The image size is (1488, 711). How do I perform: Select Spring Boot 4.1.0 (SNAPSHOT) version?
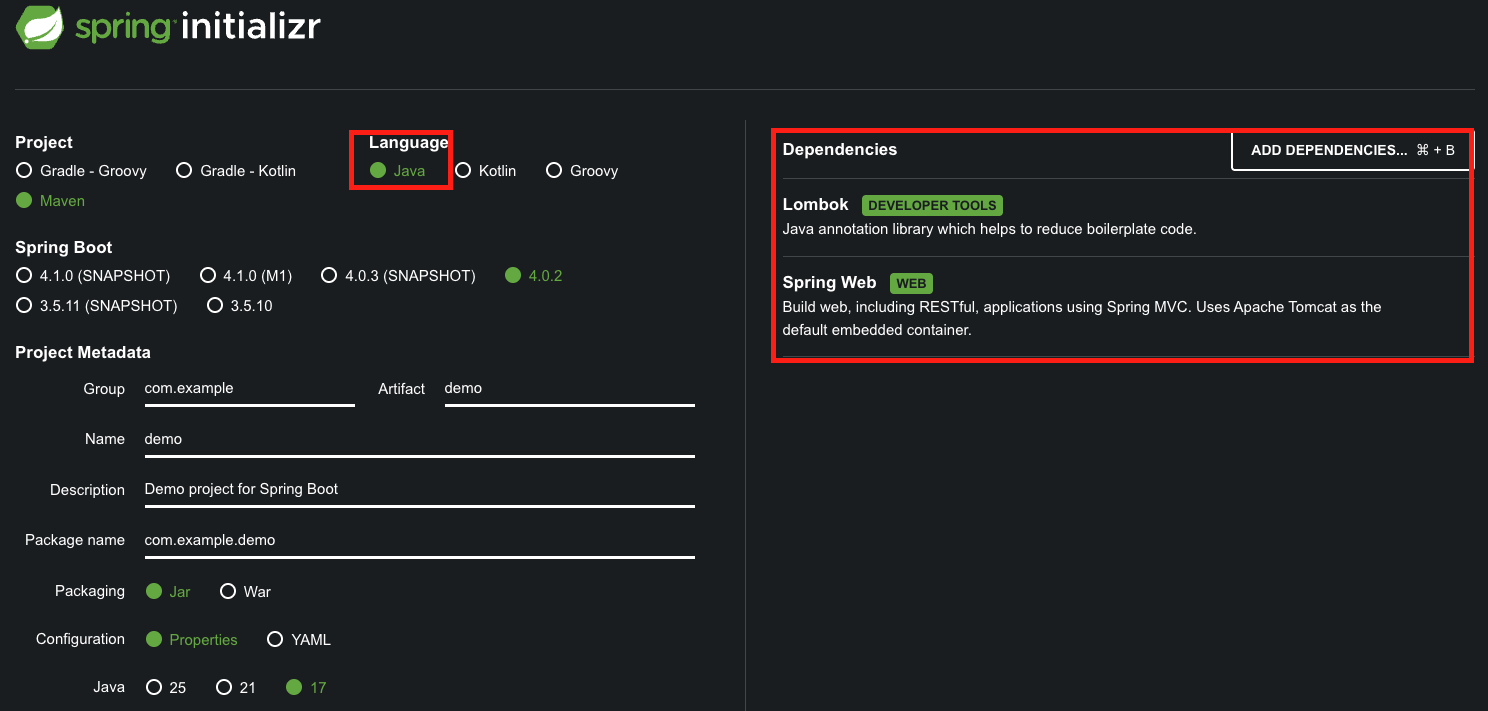[24, 276]
